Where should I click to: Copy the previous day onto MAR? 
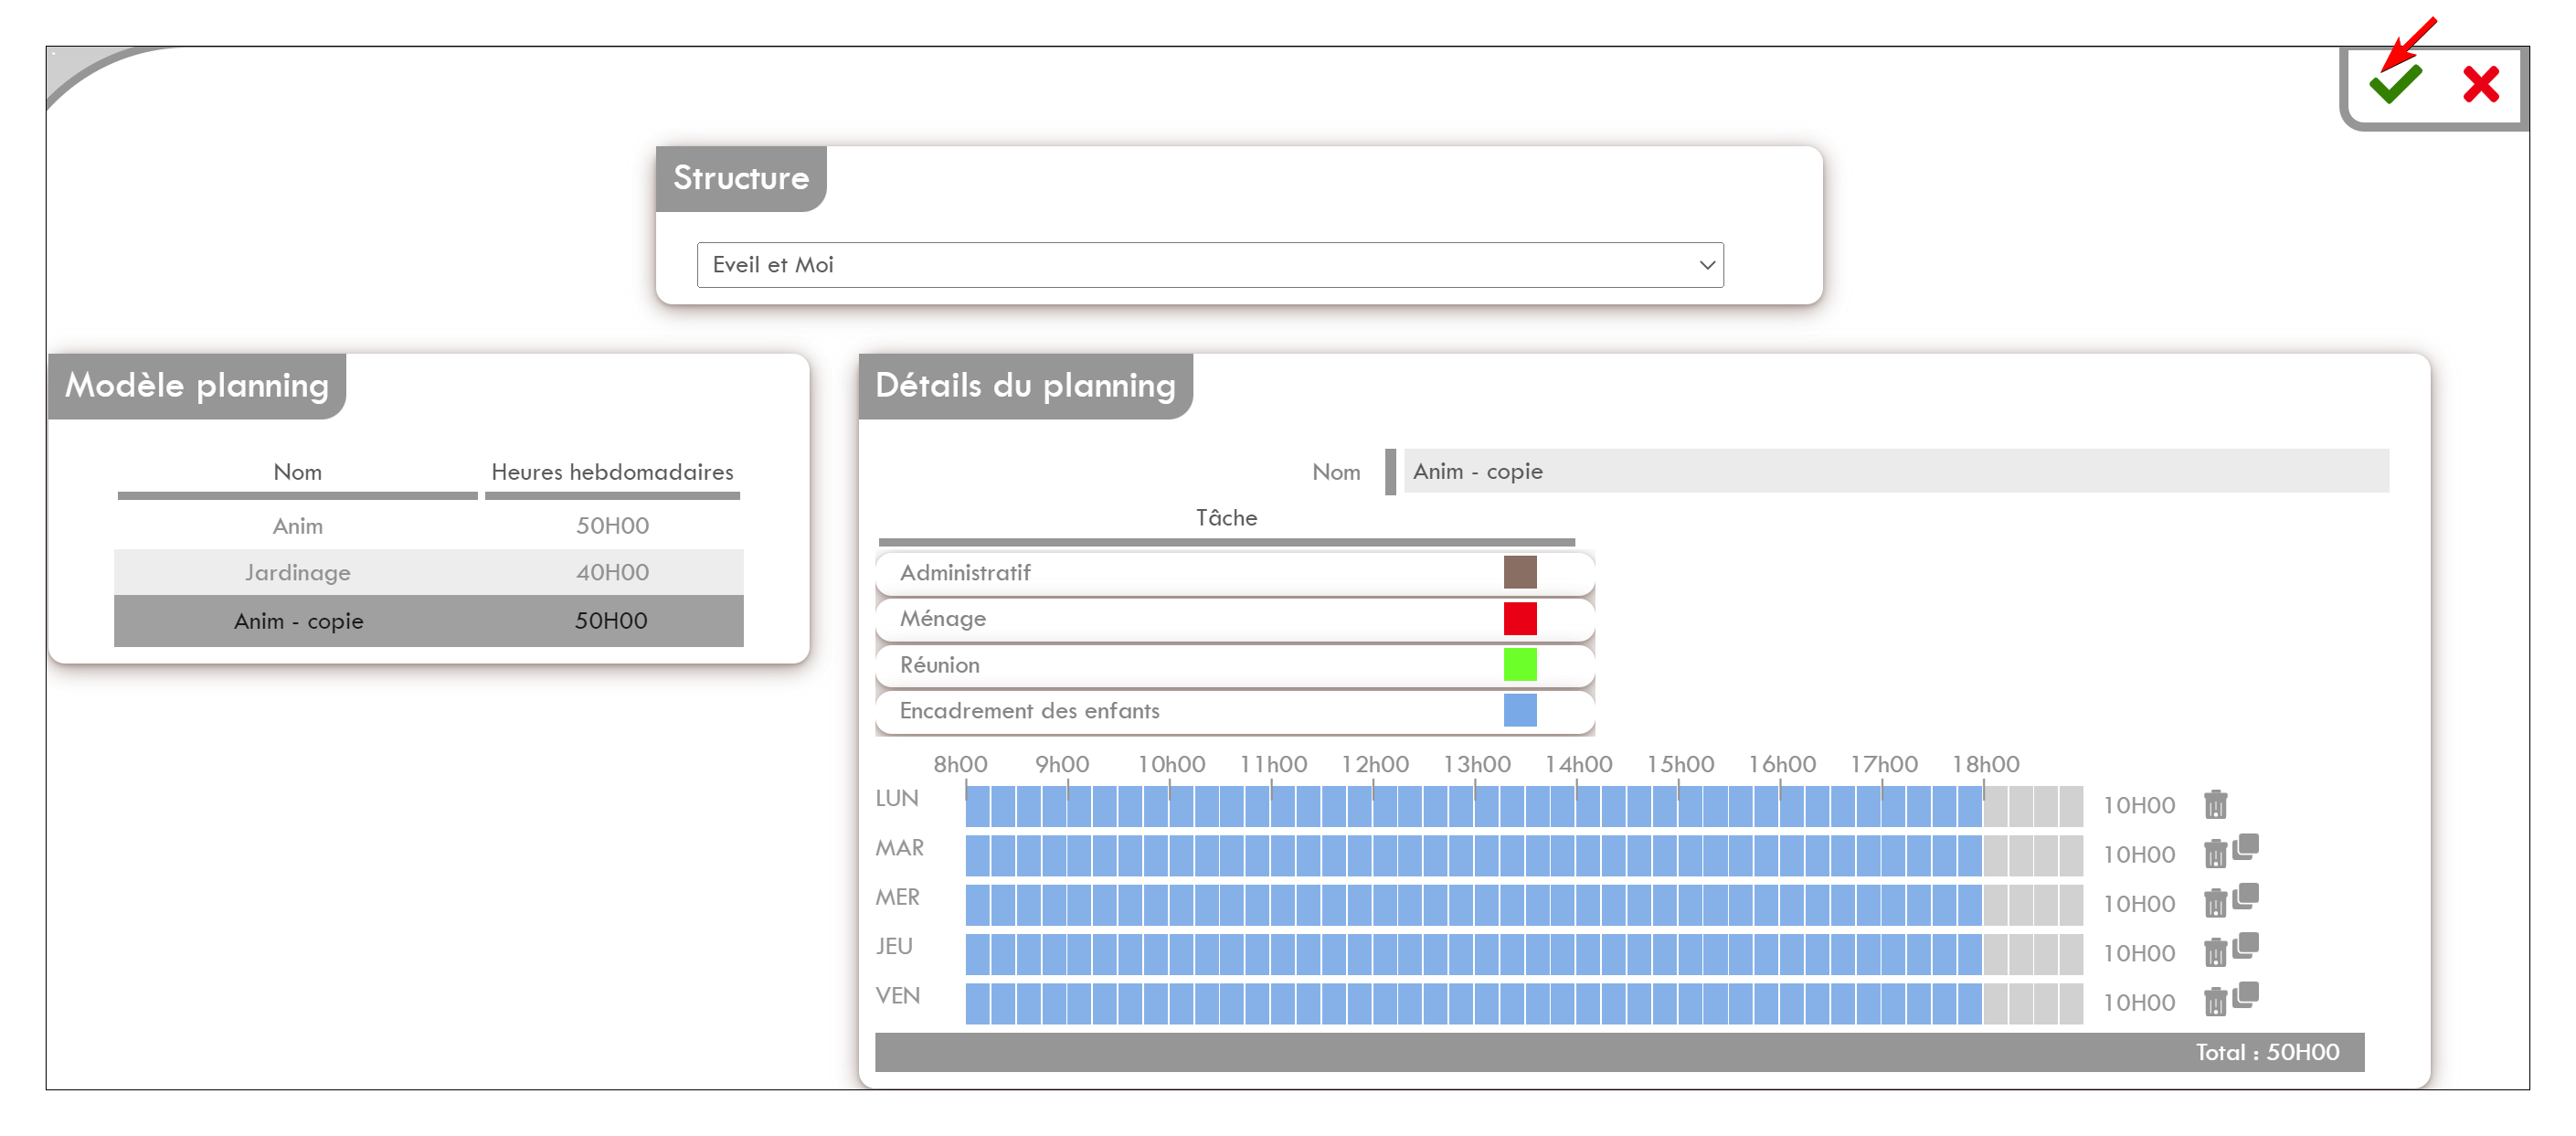[2245, 846]
